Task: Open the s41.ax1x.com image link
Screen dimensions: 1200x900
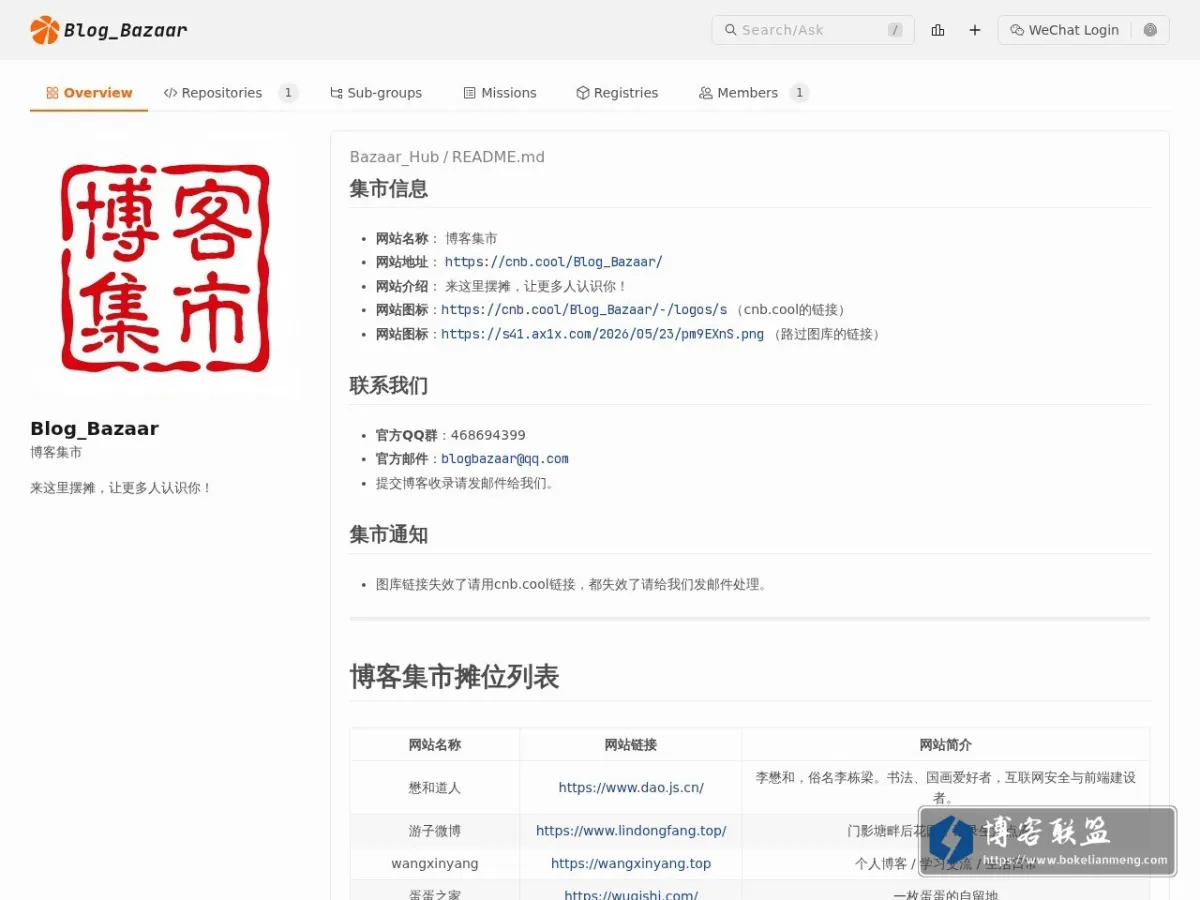Action: [602, 334]
